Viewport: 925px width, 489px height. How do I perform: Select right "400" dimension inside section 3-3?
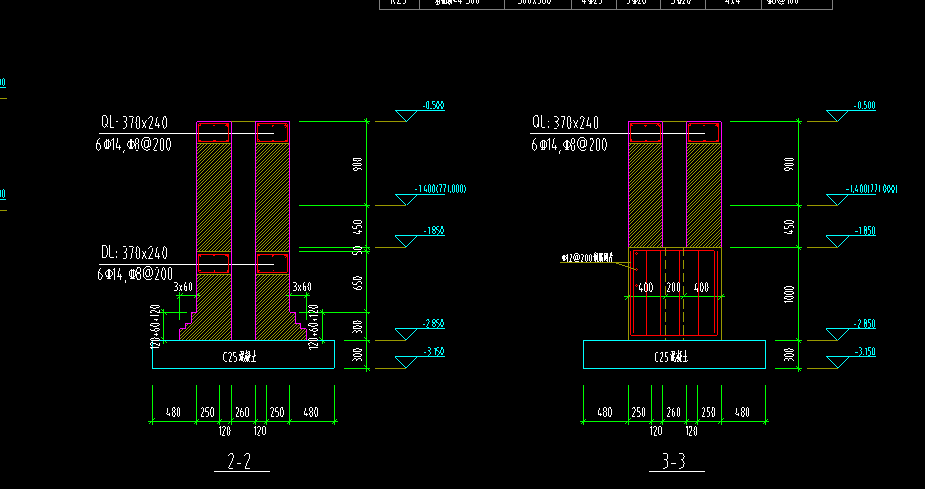point(701,288)
